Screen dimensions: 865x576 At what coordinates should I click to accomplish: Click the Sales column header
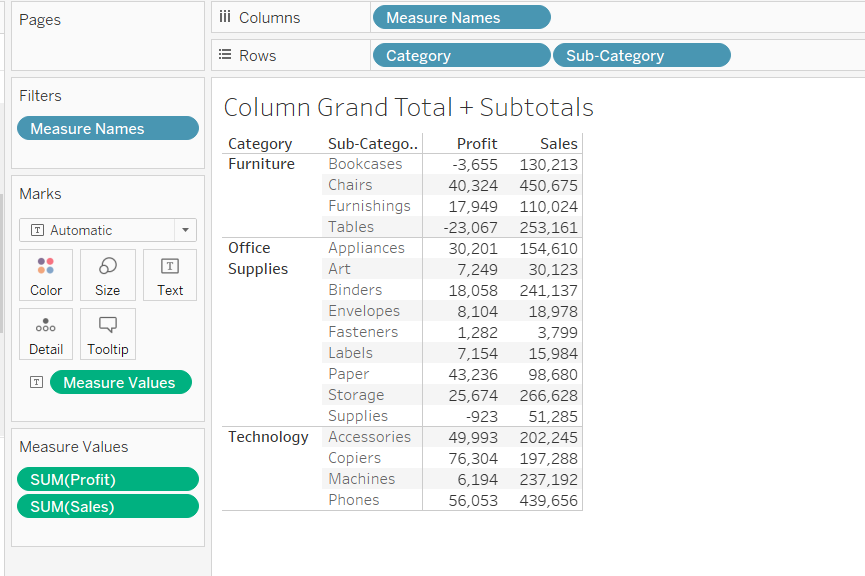click(559, 144)
